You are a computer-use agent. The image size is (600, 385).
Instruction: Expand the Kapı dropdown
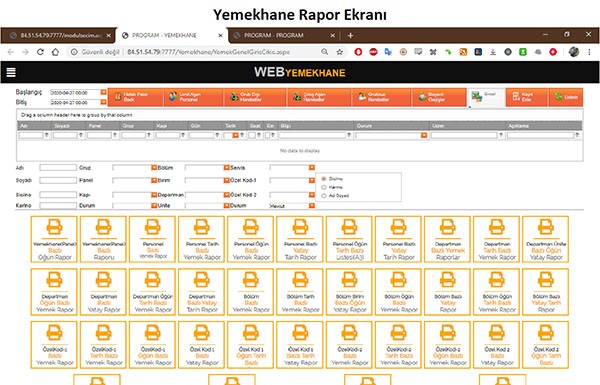(154, 195)
